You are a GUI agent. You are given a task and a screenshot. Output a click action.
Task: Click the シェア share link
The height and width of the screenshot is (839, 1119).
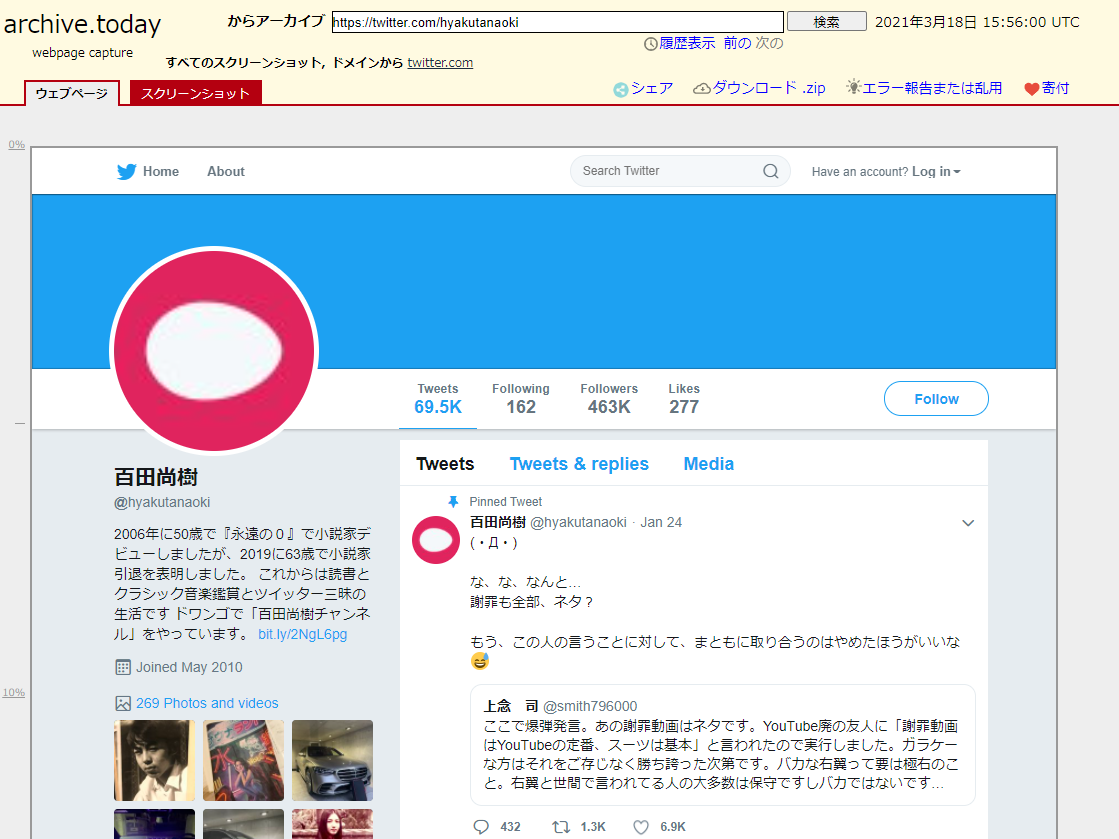(652, 88)
